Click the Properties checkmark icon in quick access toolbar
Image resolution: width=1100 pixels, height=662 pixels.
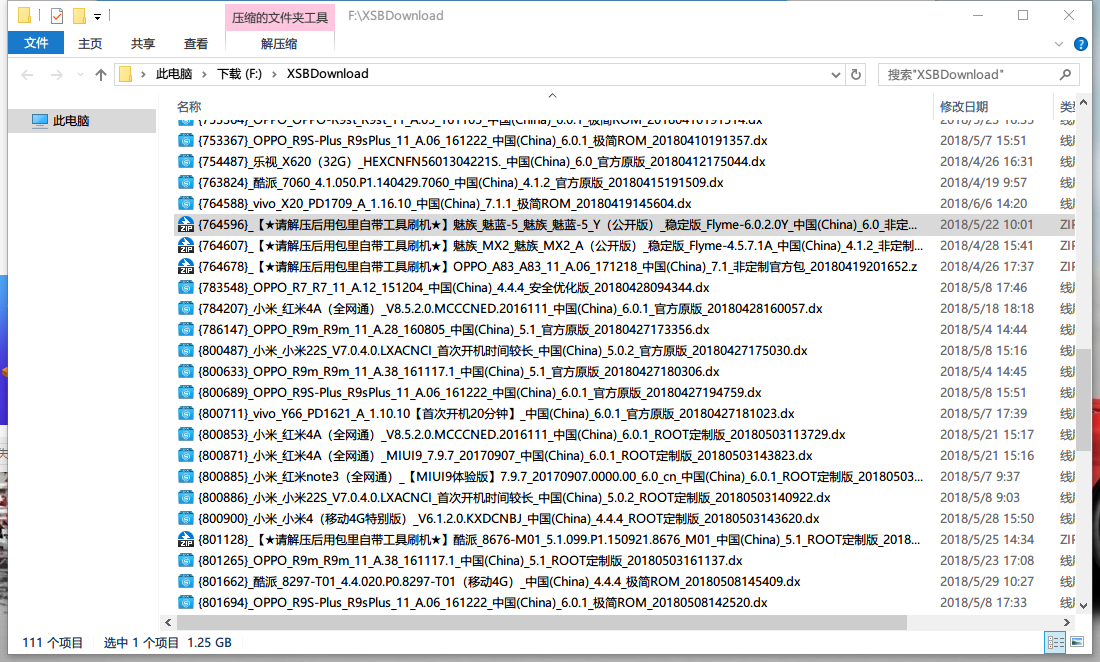coord(57,15)
